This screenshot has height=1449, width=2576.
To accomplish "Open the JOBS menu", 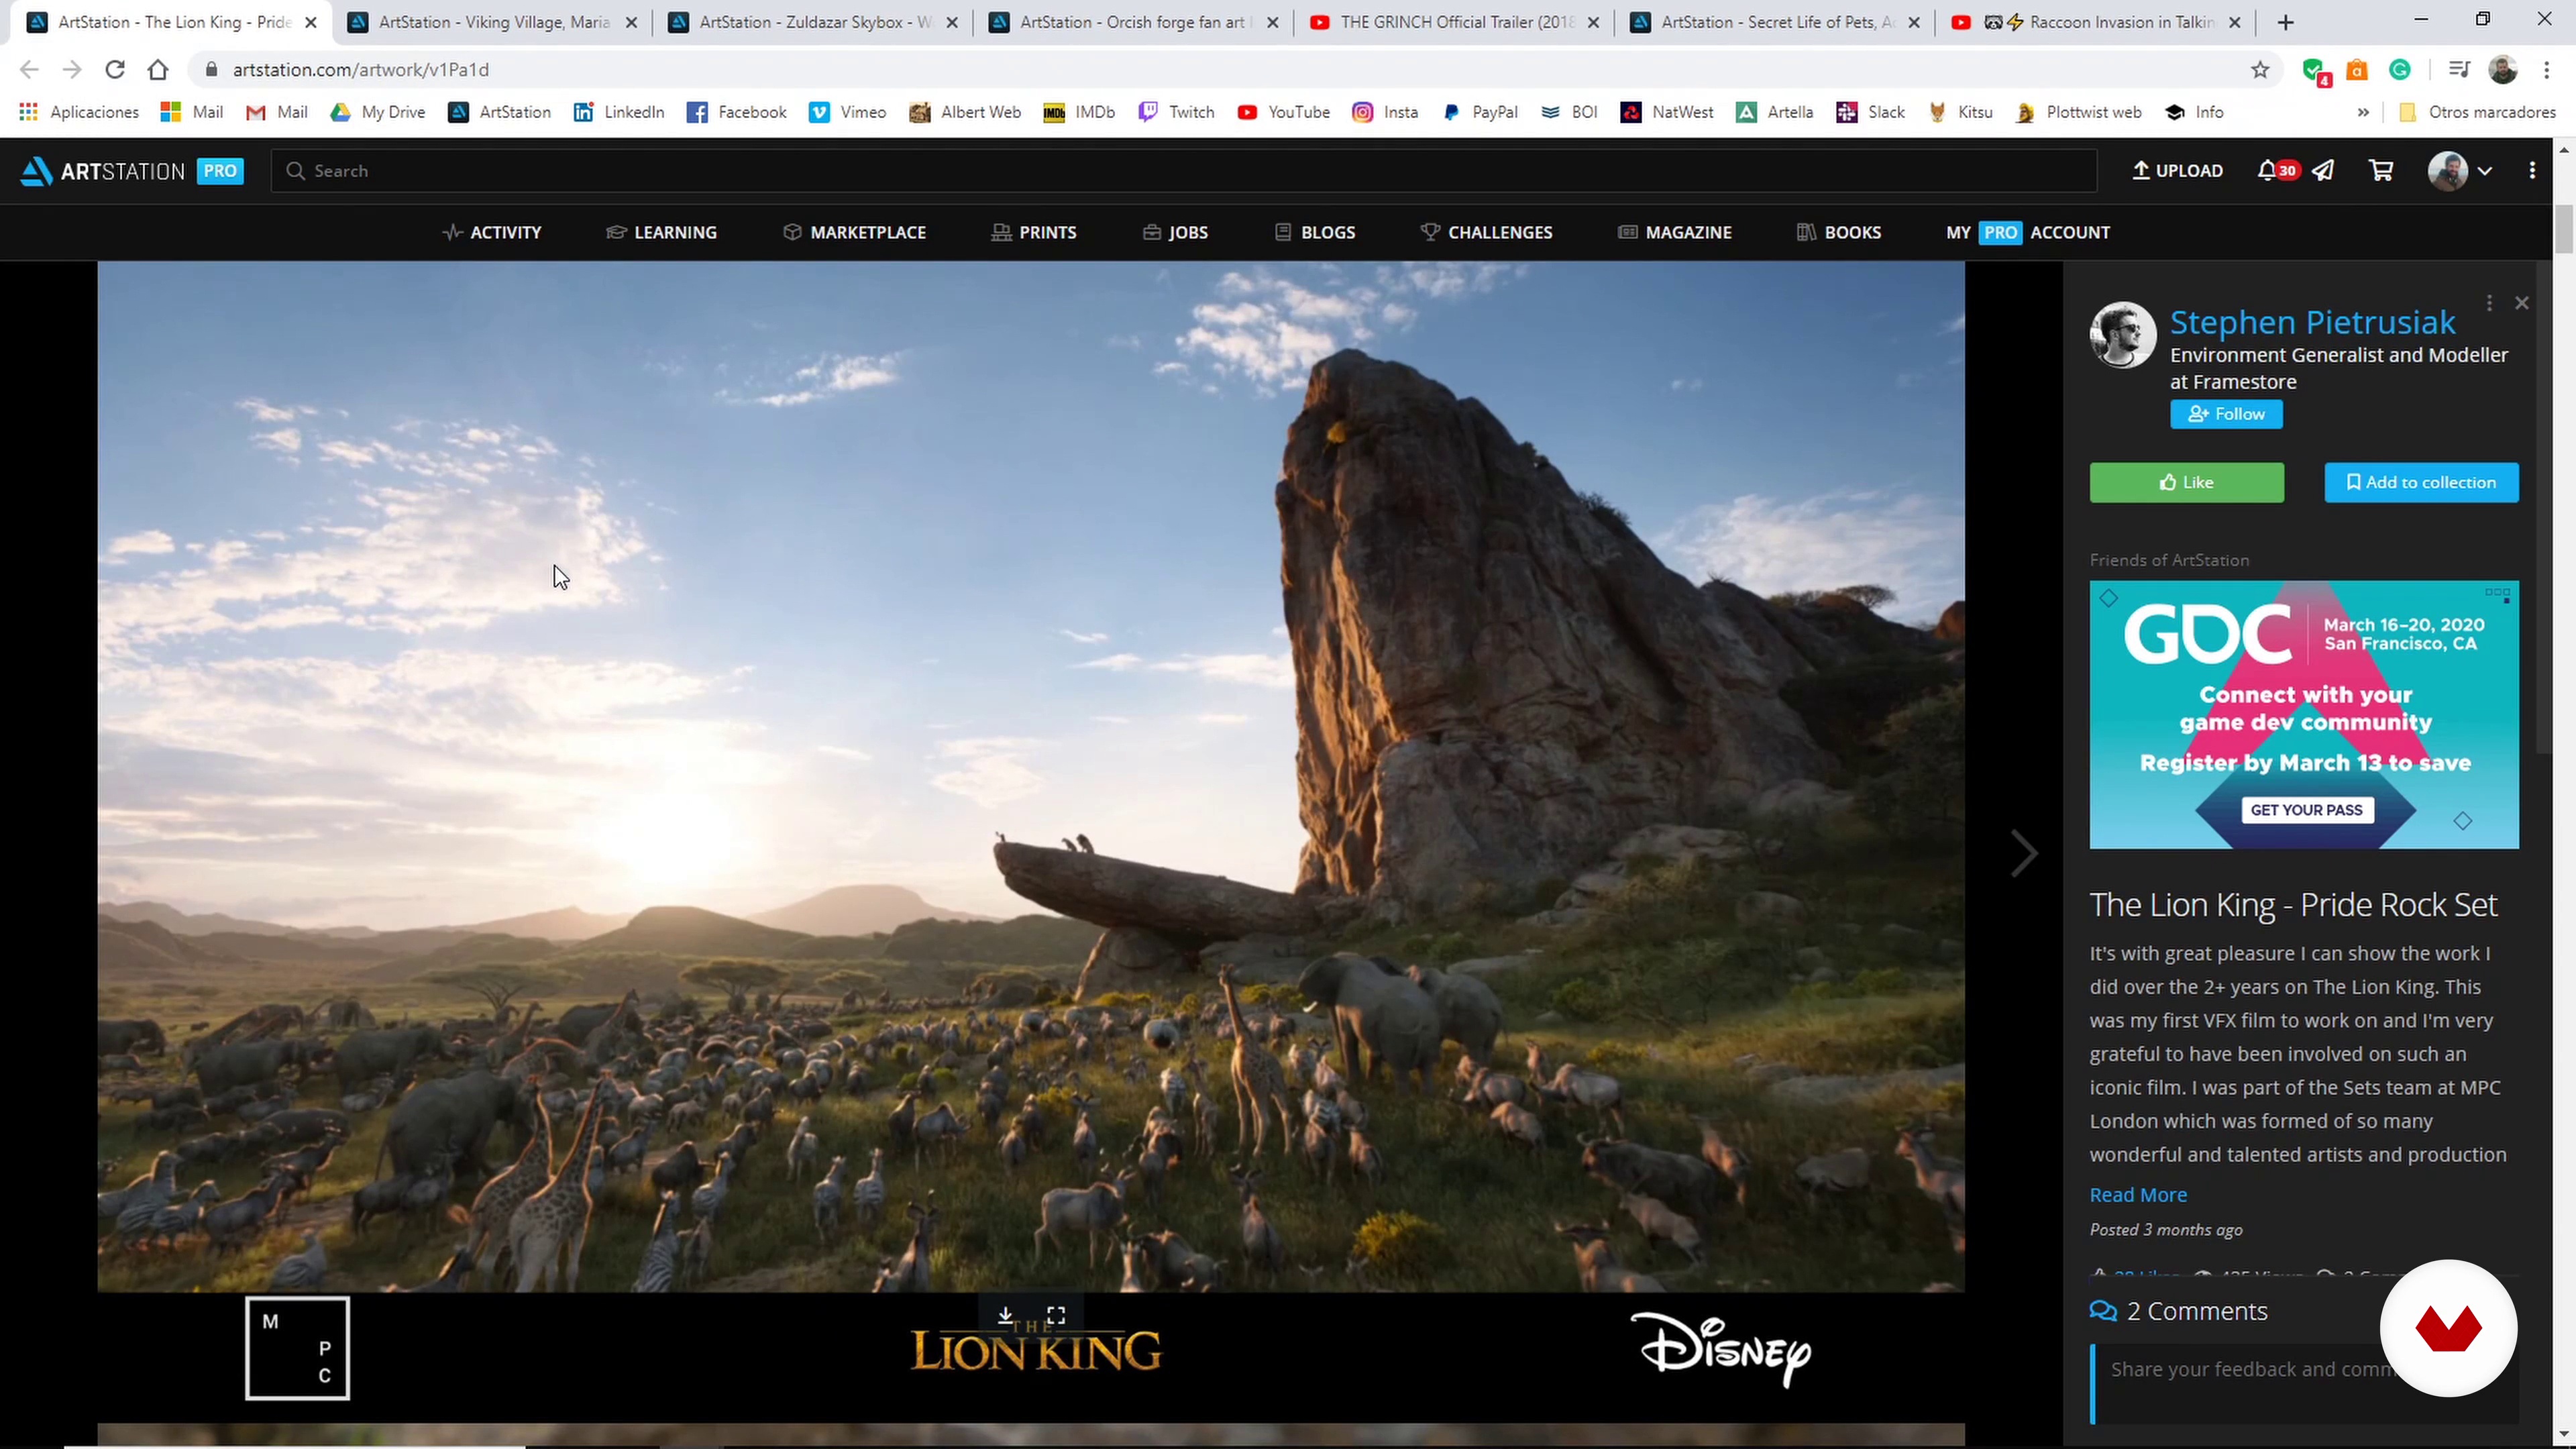I will (x=1175, y=232).
